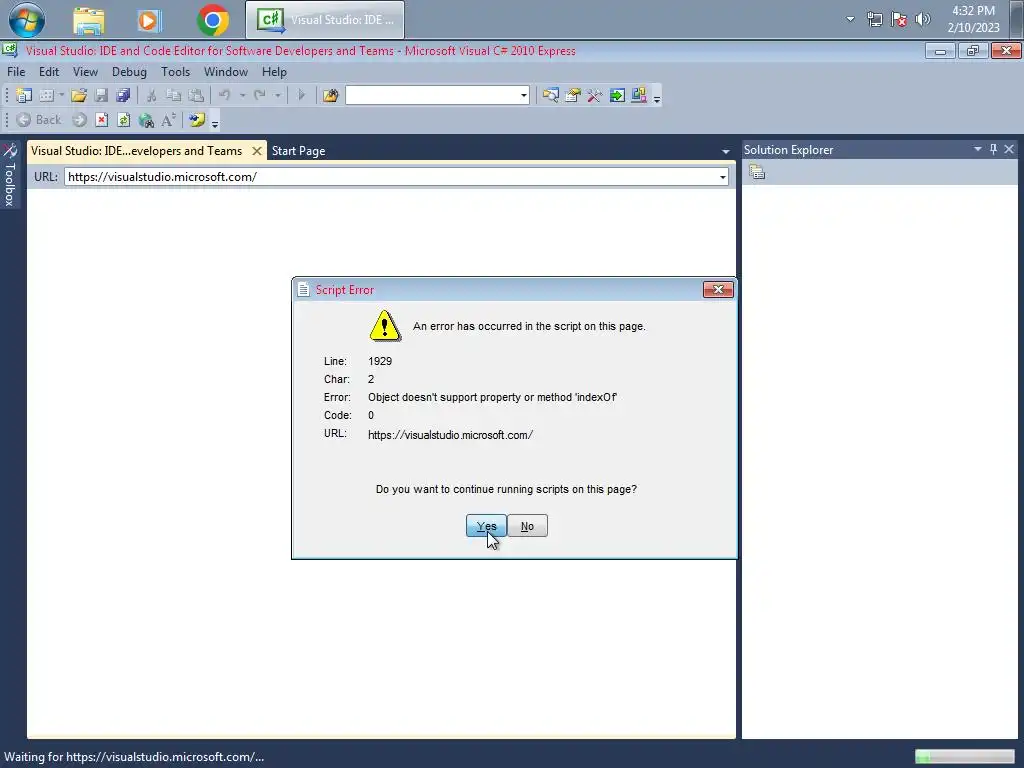Expand the Toolbox side panel
Screen dimensions: 1024x768
(x=10, y=174)
